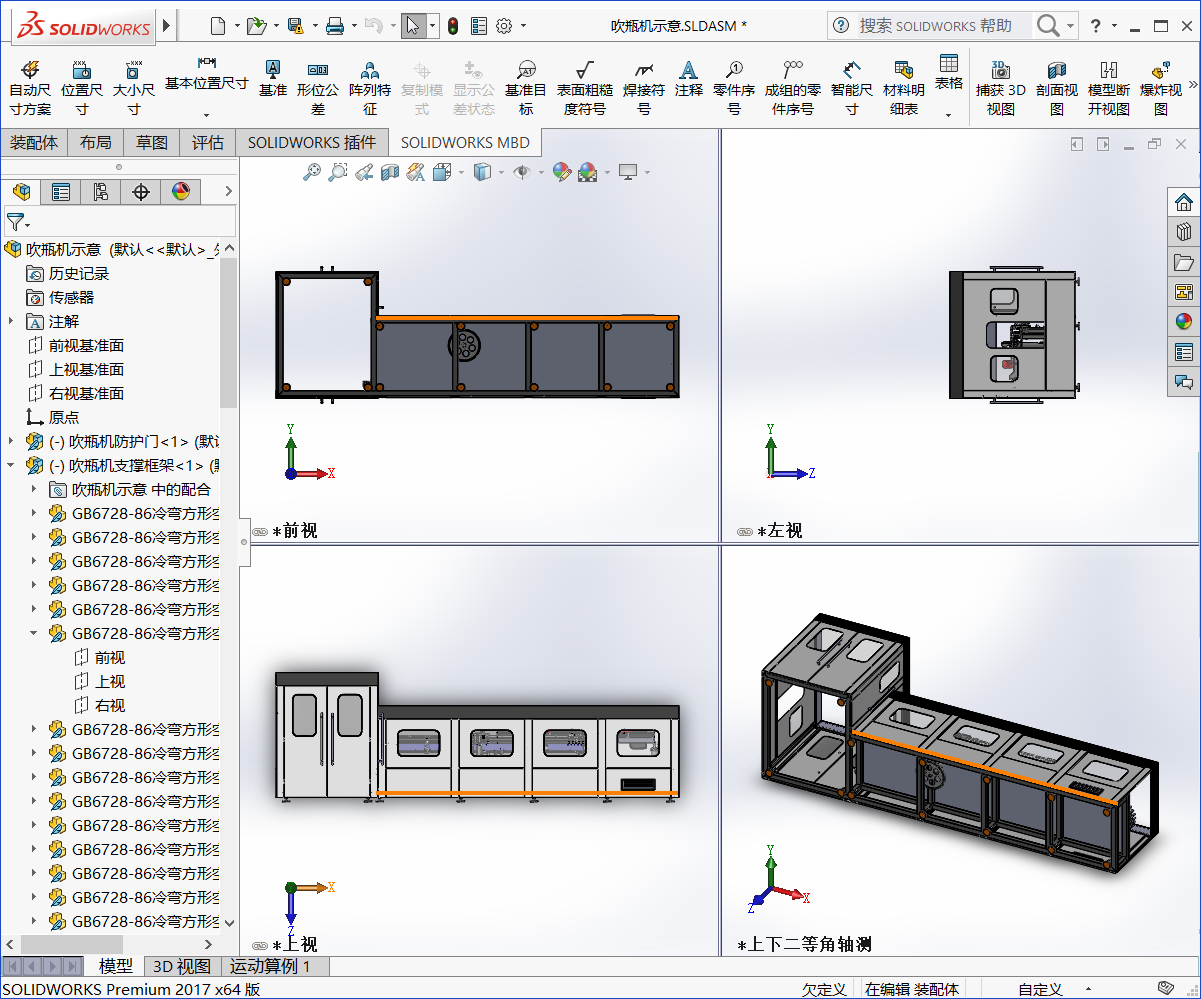
Task: Switch to the 评估 tab
Action: tap(208, 142)
